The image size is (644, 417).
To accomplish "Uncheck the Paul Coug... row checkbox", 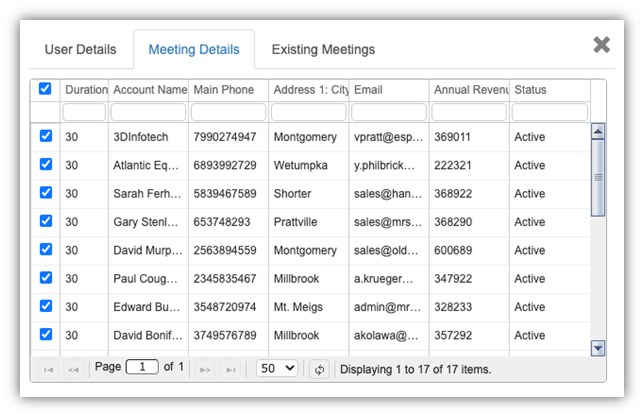I will (x=46, y=277).
